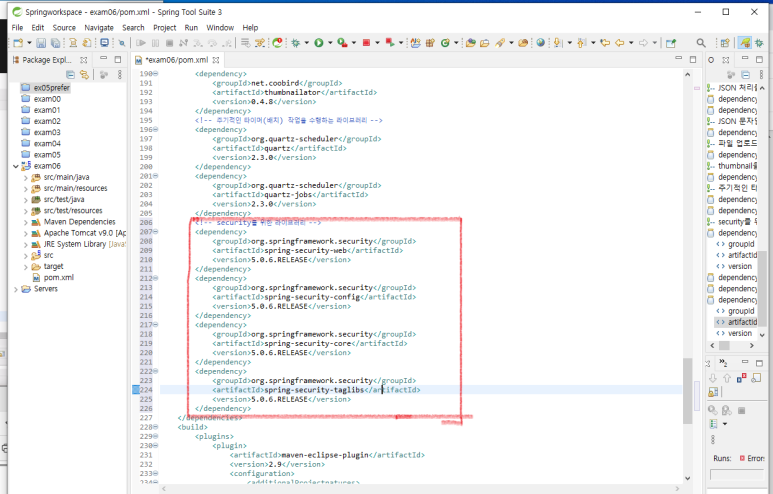Open the Run button dropdown arrow
This screenshot has width=773, height=494.
(x=330, y=43)
